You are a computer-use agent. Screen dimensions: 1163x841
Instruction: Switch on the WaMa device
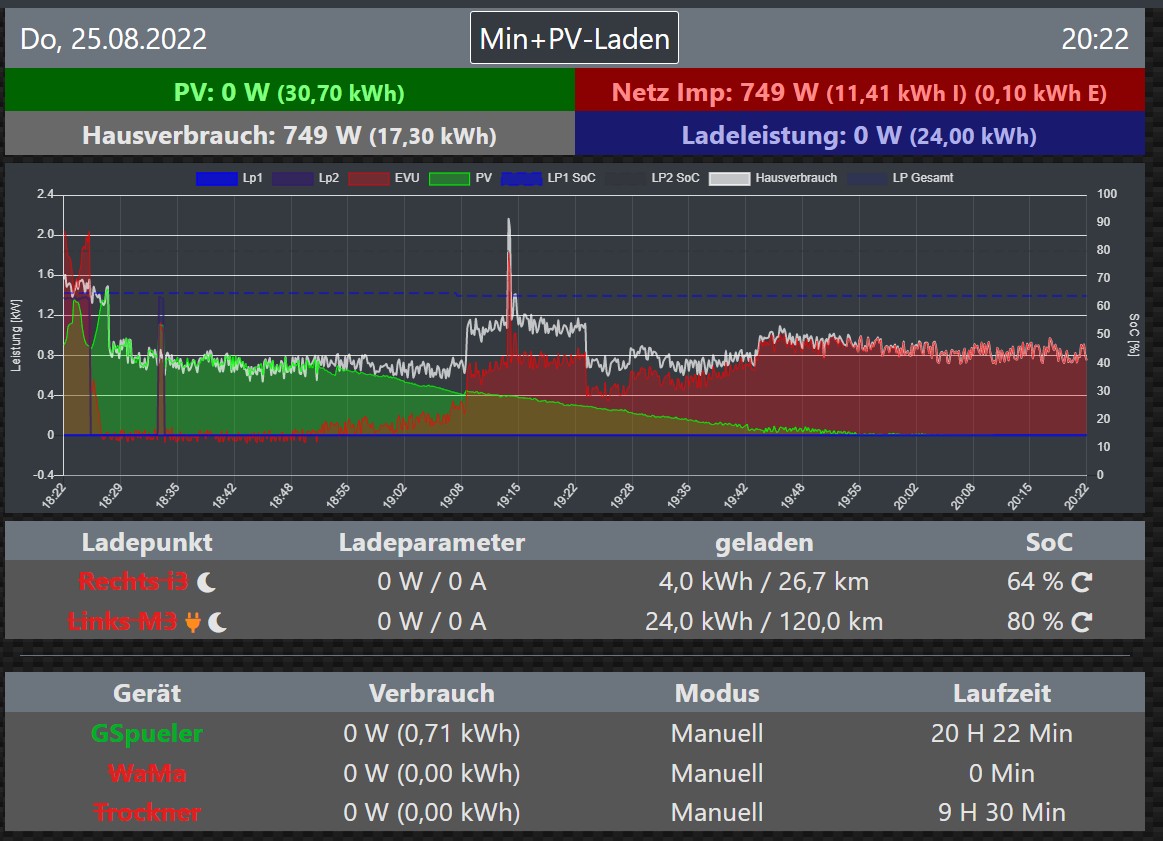146,774
